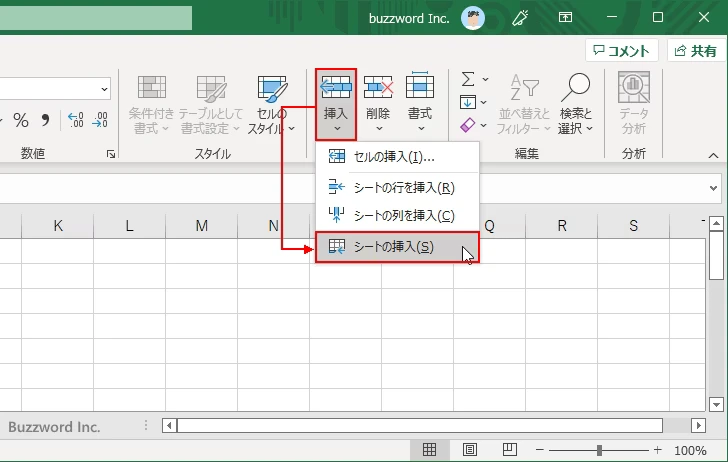This screenshot has height=462, width=728.
Task: Click the sheet tab bar resize handle dots
Action: pos(146,425)
